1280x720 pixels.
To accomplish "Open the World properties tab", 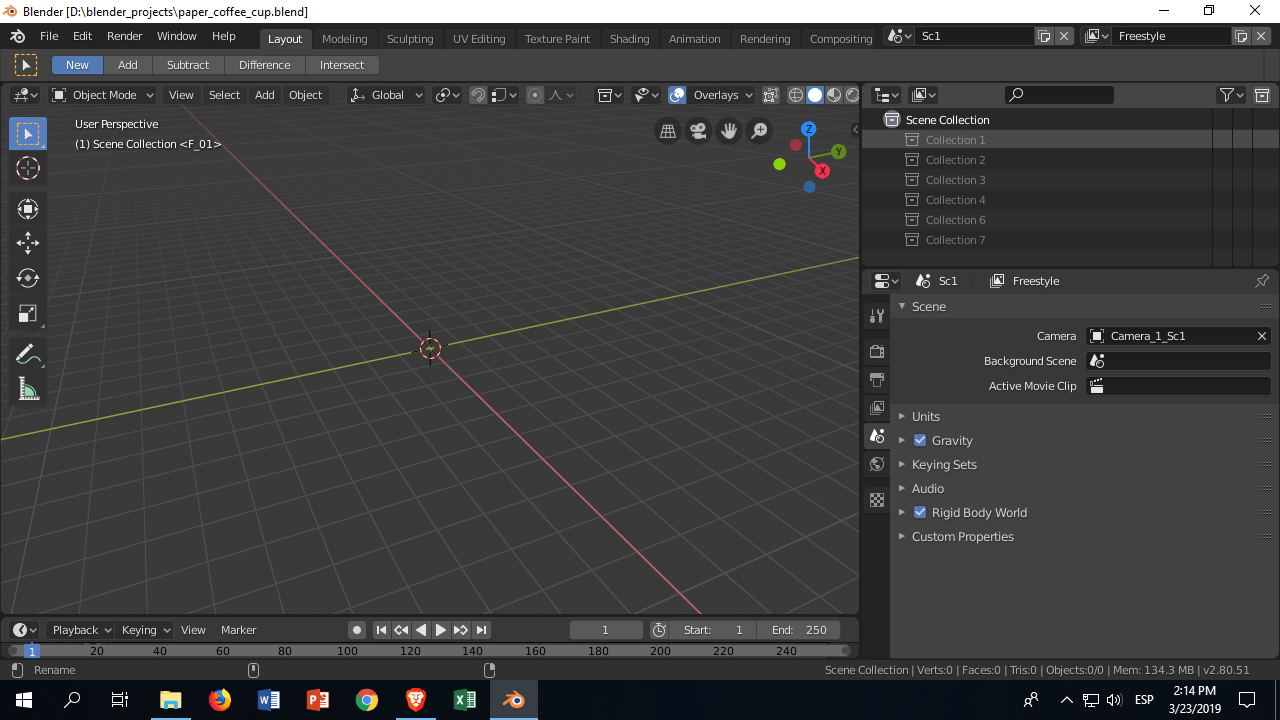I will (x=876, y=463).
